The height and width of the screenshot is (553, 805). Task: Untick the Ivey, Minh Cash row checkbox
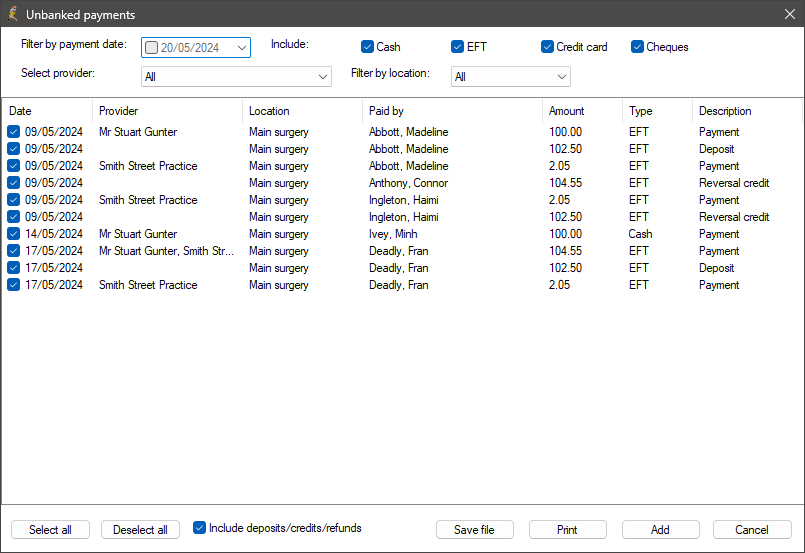(x=14, y=234)
